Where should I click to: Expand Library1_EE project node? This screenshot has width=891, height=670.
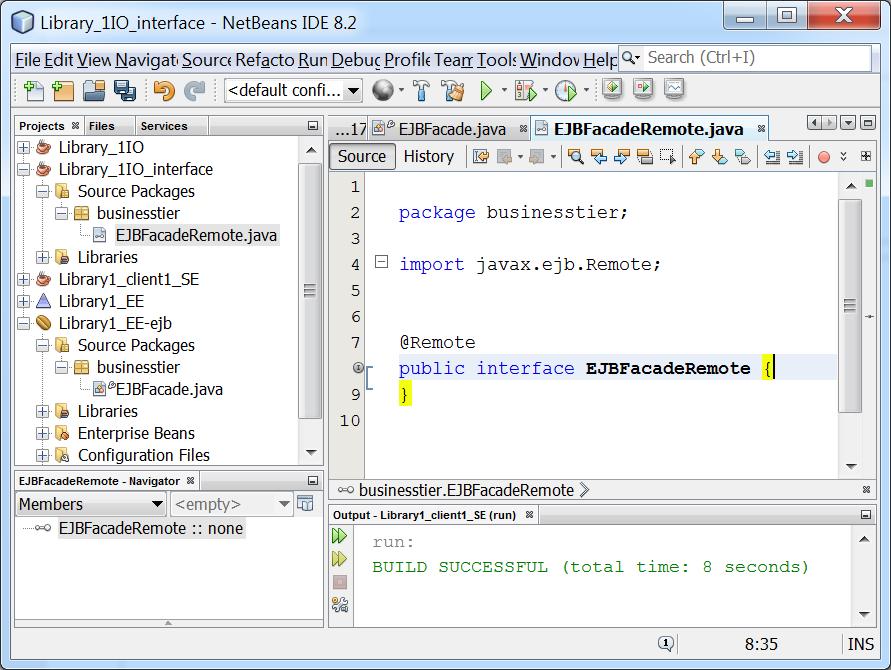point(23,301)
